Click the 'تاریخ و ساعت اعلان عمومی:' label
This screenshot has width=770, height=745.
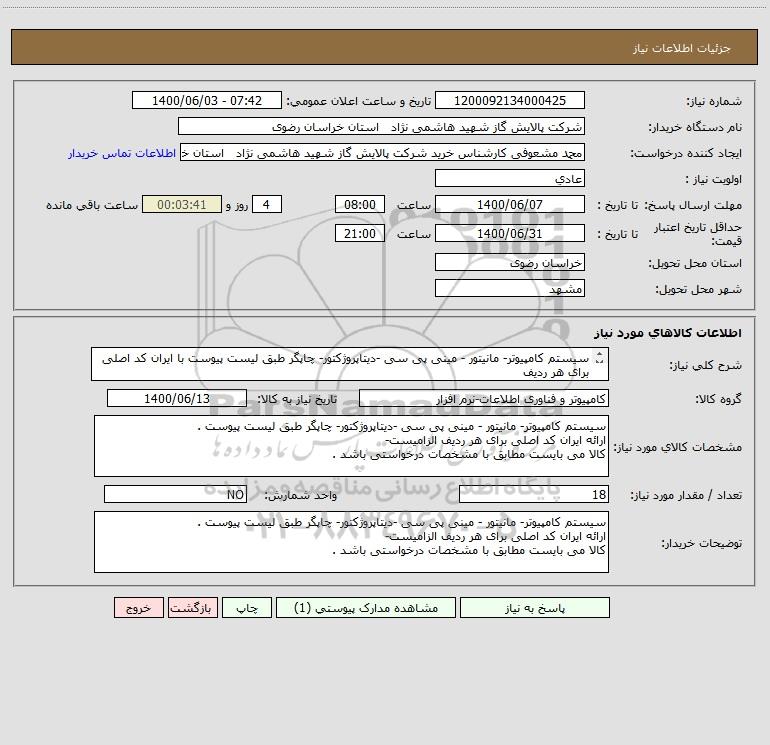pyautogui.click(x=358, y=101)
